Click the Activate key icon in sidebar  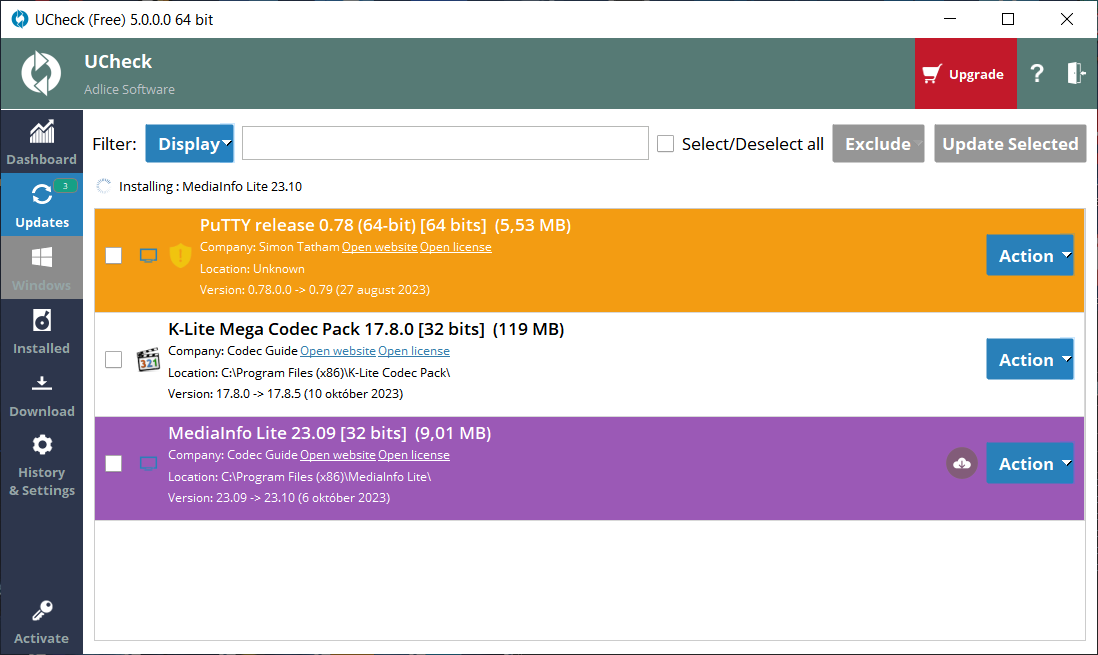pos(42,611)
